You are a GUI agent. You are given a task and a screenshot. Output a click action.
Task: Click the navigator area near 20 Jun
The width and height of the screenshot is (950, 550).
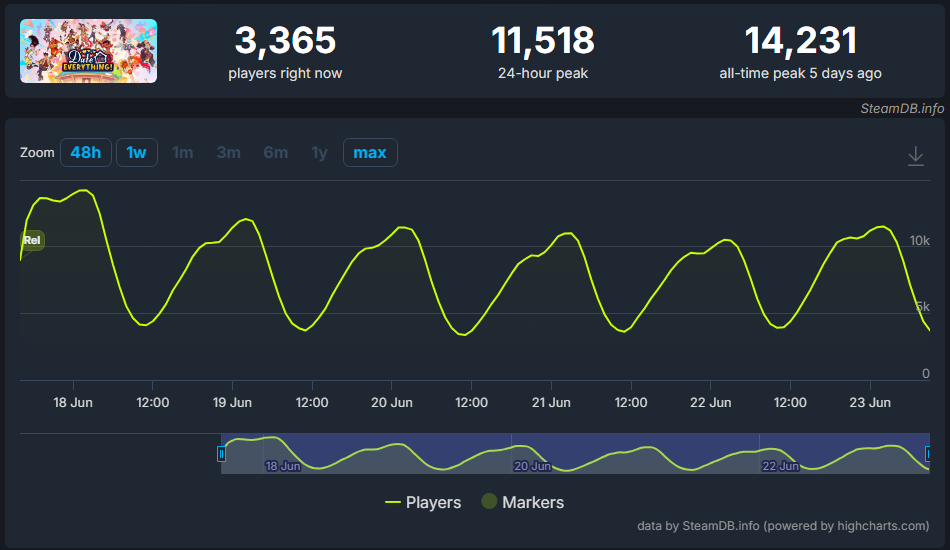tap(532, 466)
